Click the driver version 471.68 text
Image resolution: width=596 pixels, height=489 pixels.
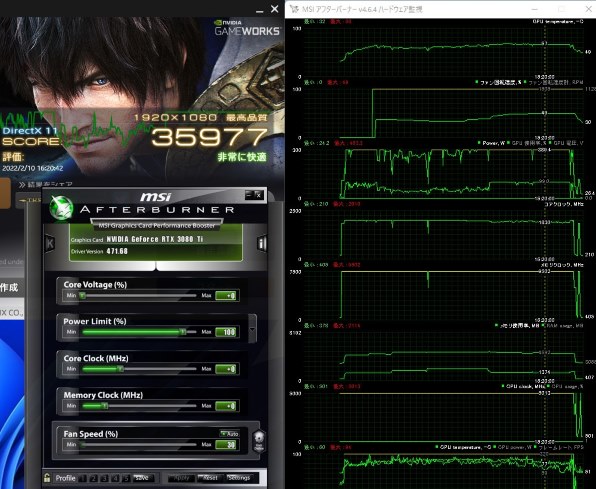click(x=117, y=251)
